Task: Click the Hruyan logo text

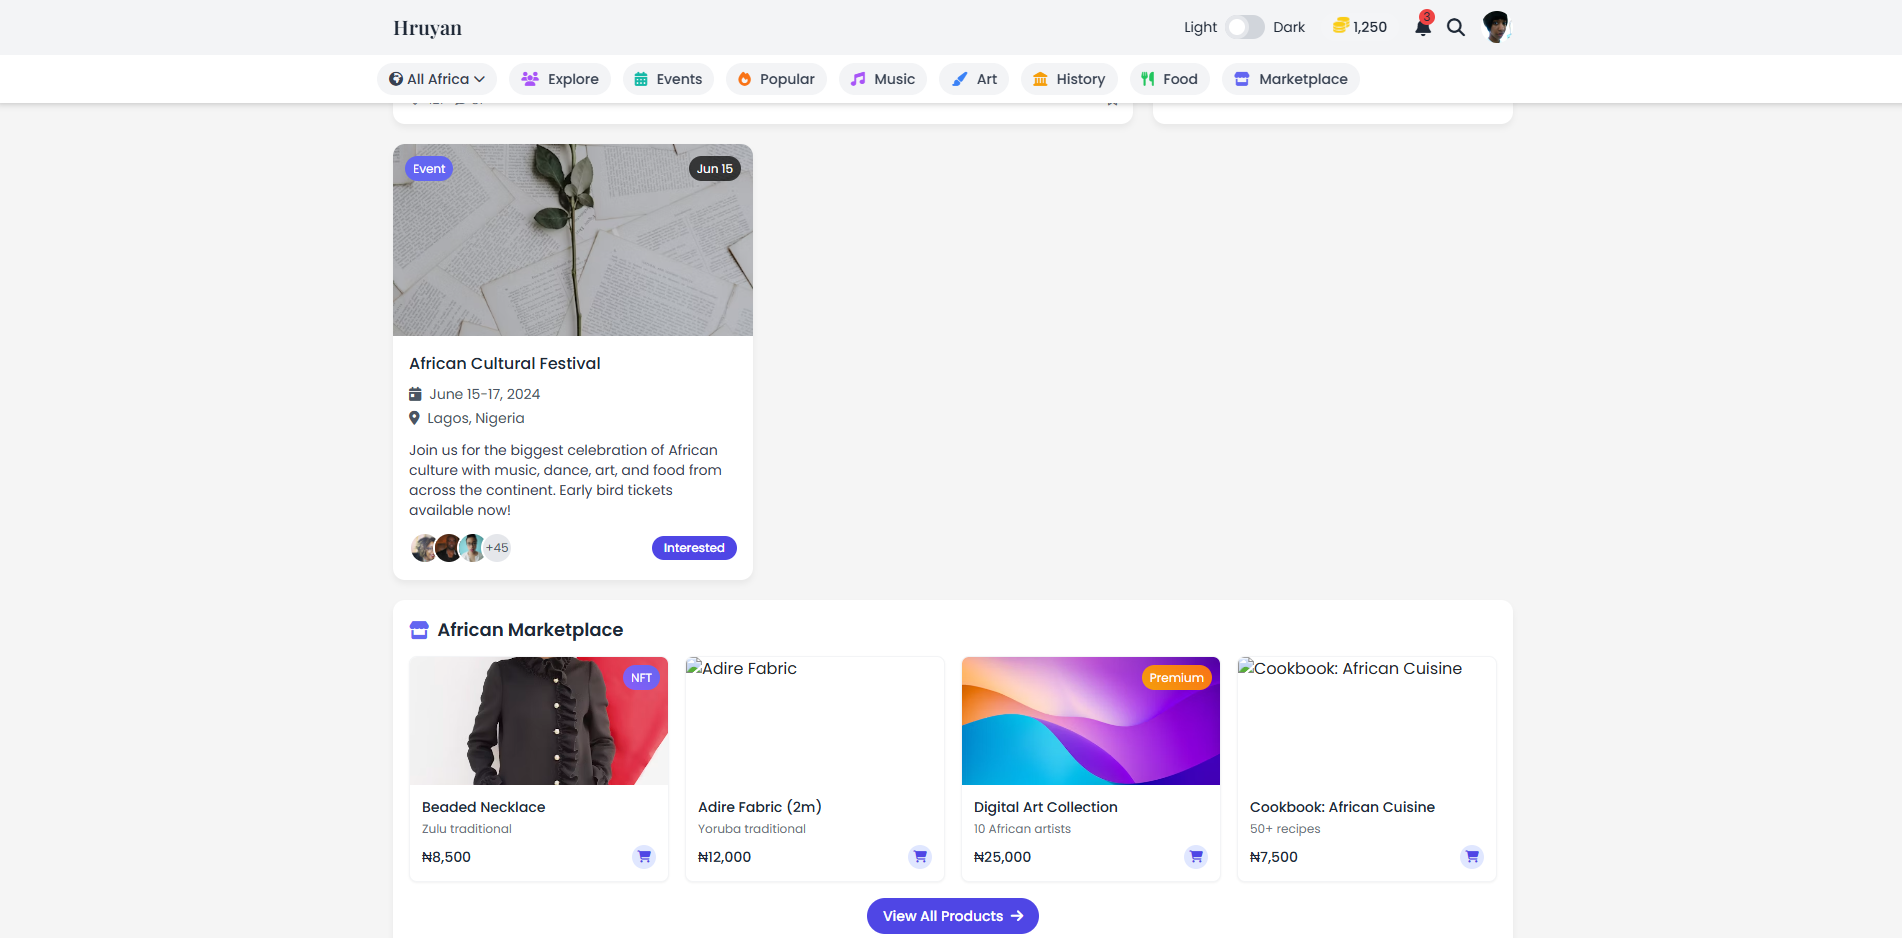Action: [427, 28]
